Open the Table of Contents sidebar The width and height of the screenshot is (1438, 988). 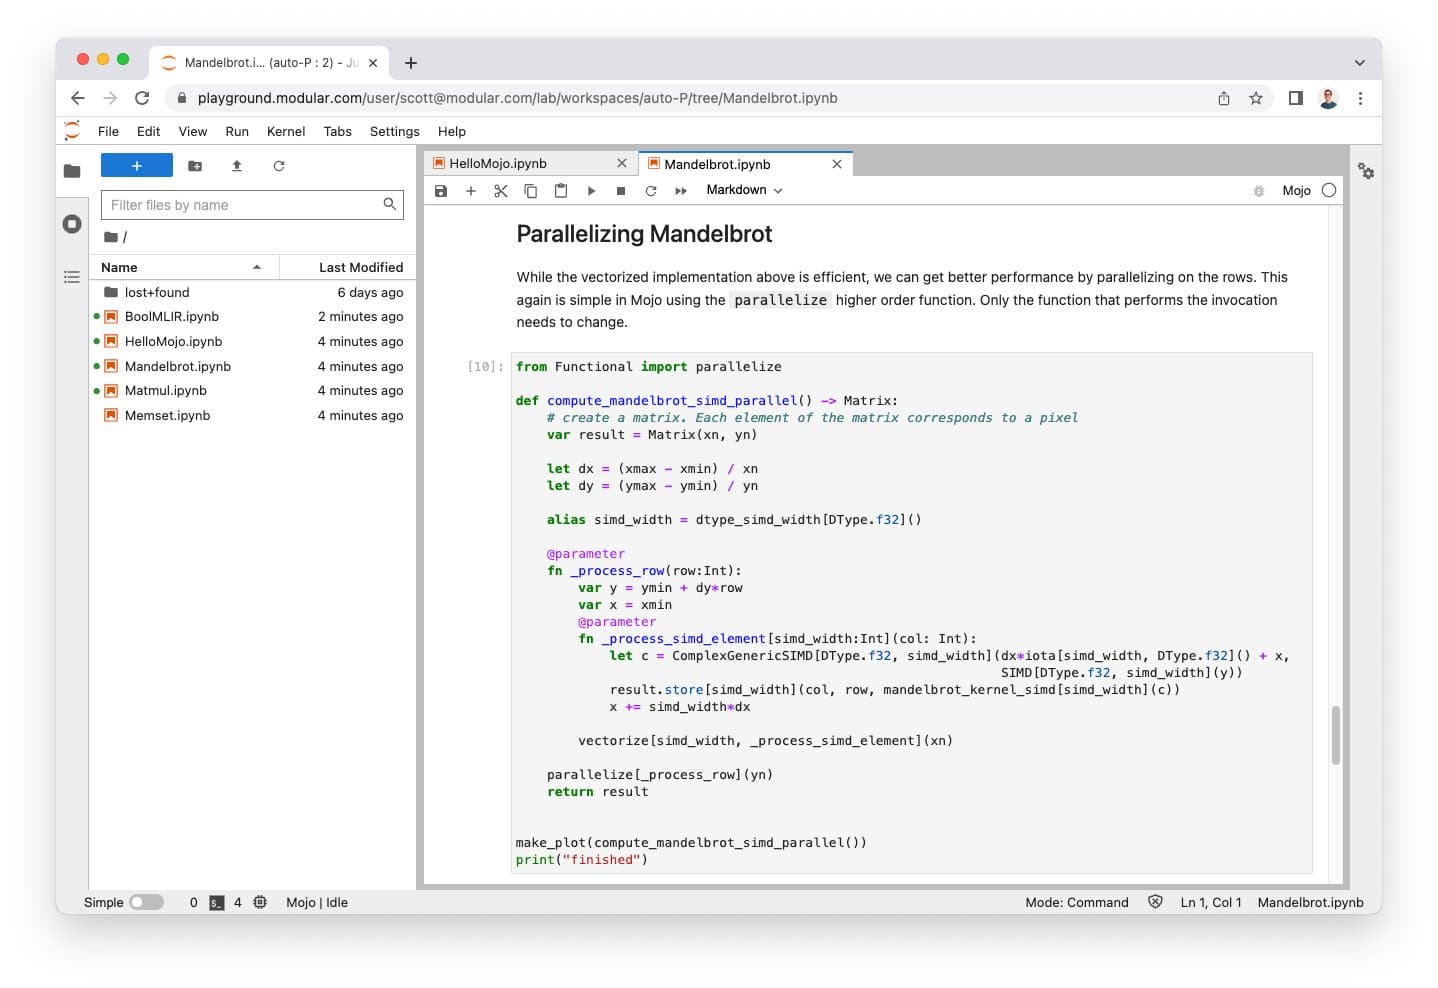tap(72, 277)
